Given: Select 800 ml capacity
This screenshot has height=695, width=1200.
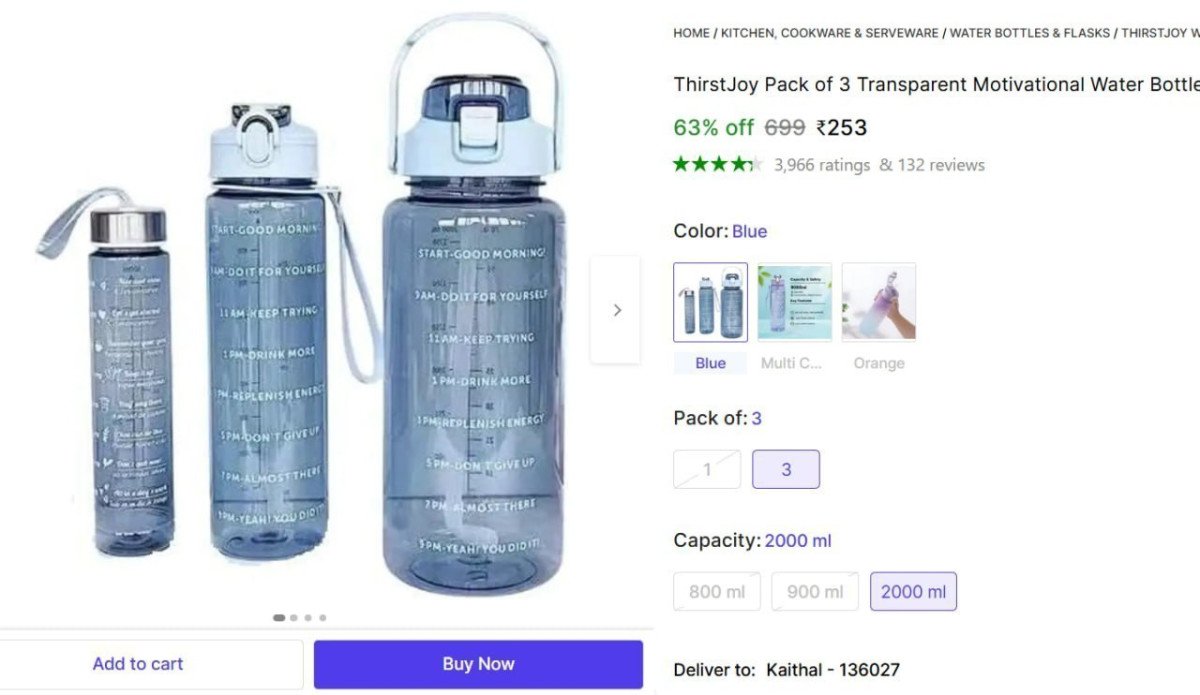Looking at the screenshot, I should [717, 591].
